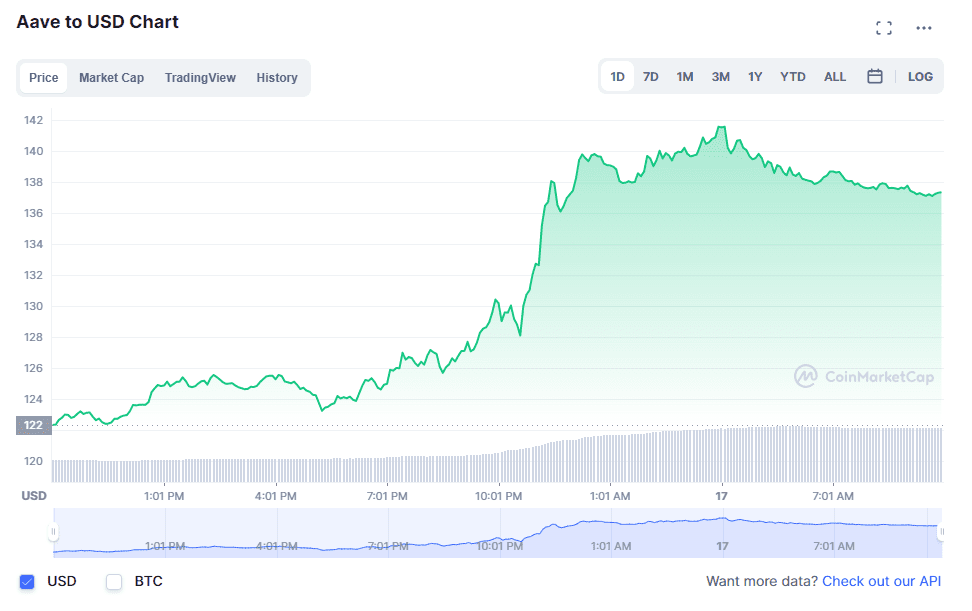Image resolution: width=972 pixels, height=611 pixels.
Task: Follow the Check out our API link
Action: 881,581
